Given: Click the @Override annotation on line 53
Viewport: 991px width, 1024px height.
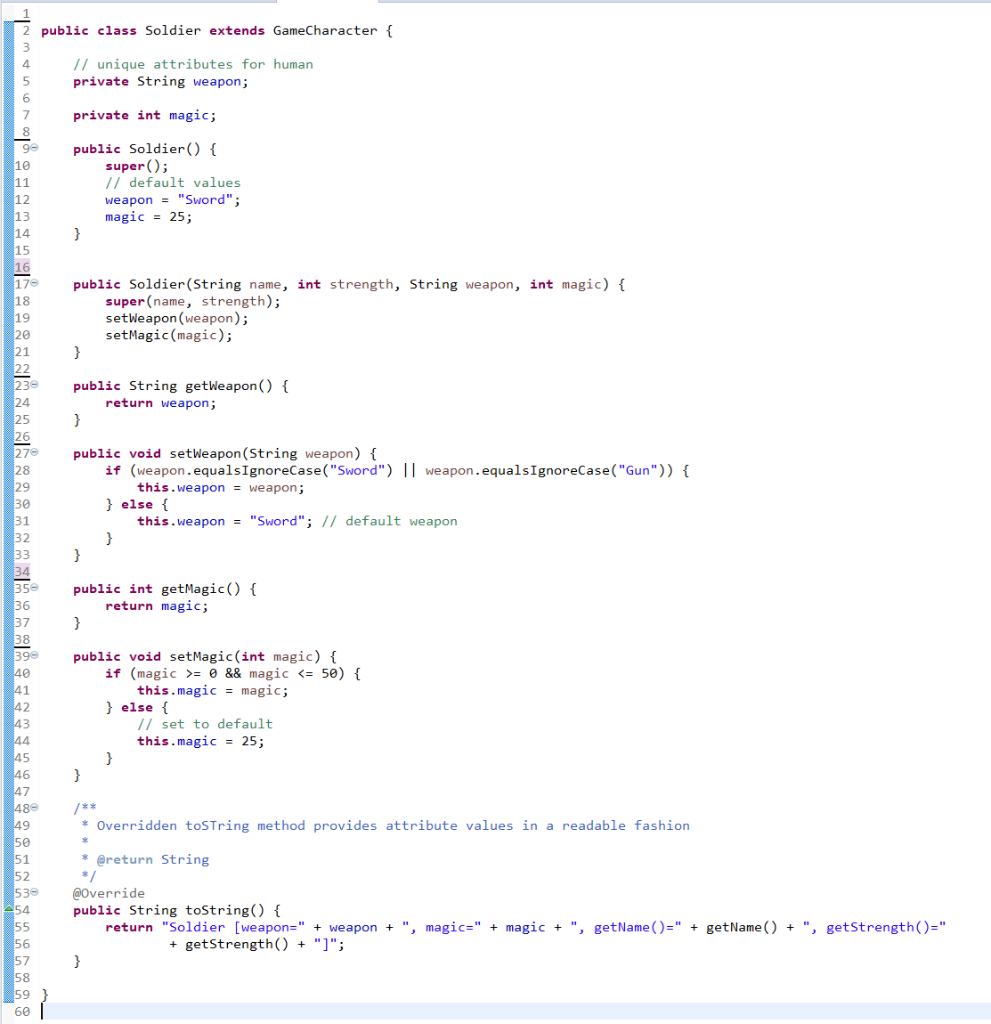Looking at the screenshot, I should point(109,893).
